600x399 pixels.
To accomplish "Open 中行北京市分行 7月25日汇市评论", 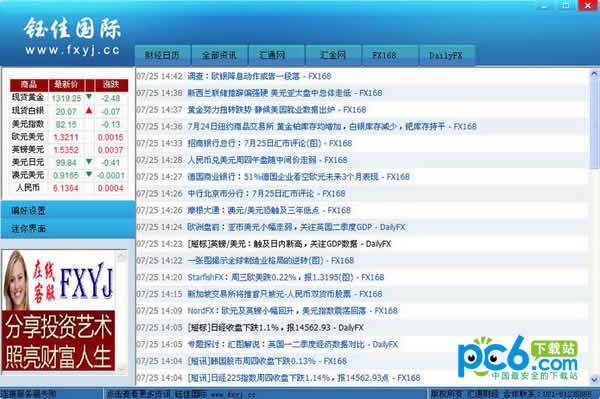I will click(266, 194).
